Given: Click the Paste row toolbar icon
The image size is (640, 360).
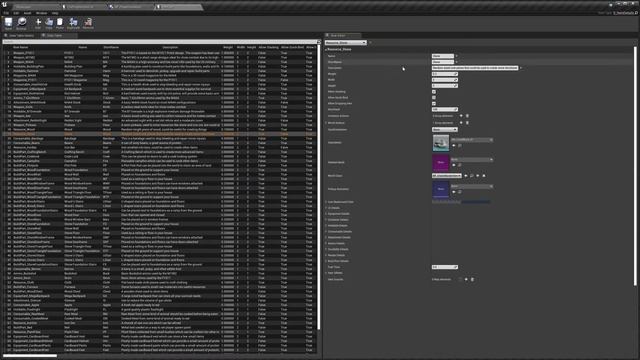Looking at the screenshot, I should click(60, 23).
